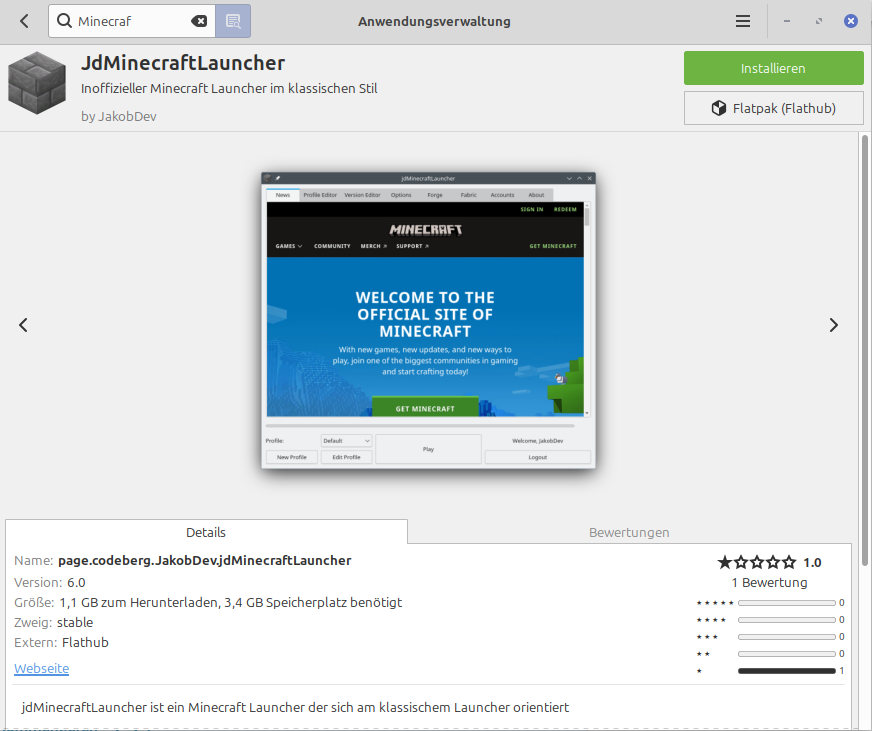
Task: Click the author text 'by JakobDev'
Action: pos(118,116)
